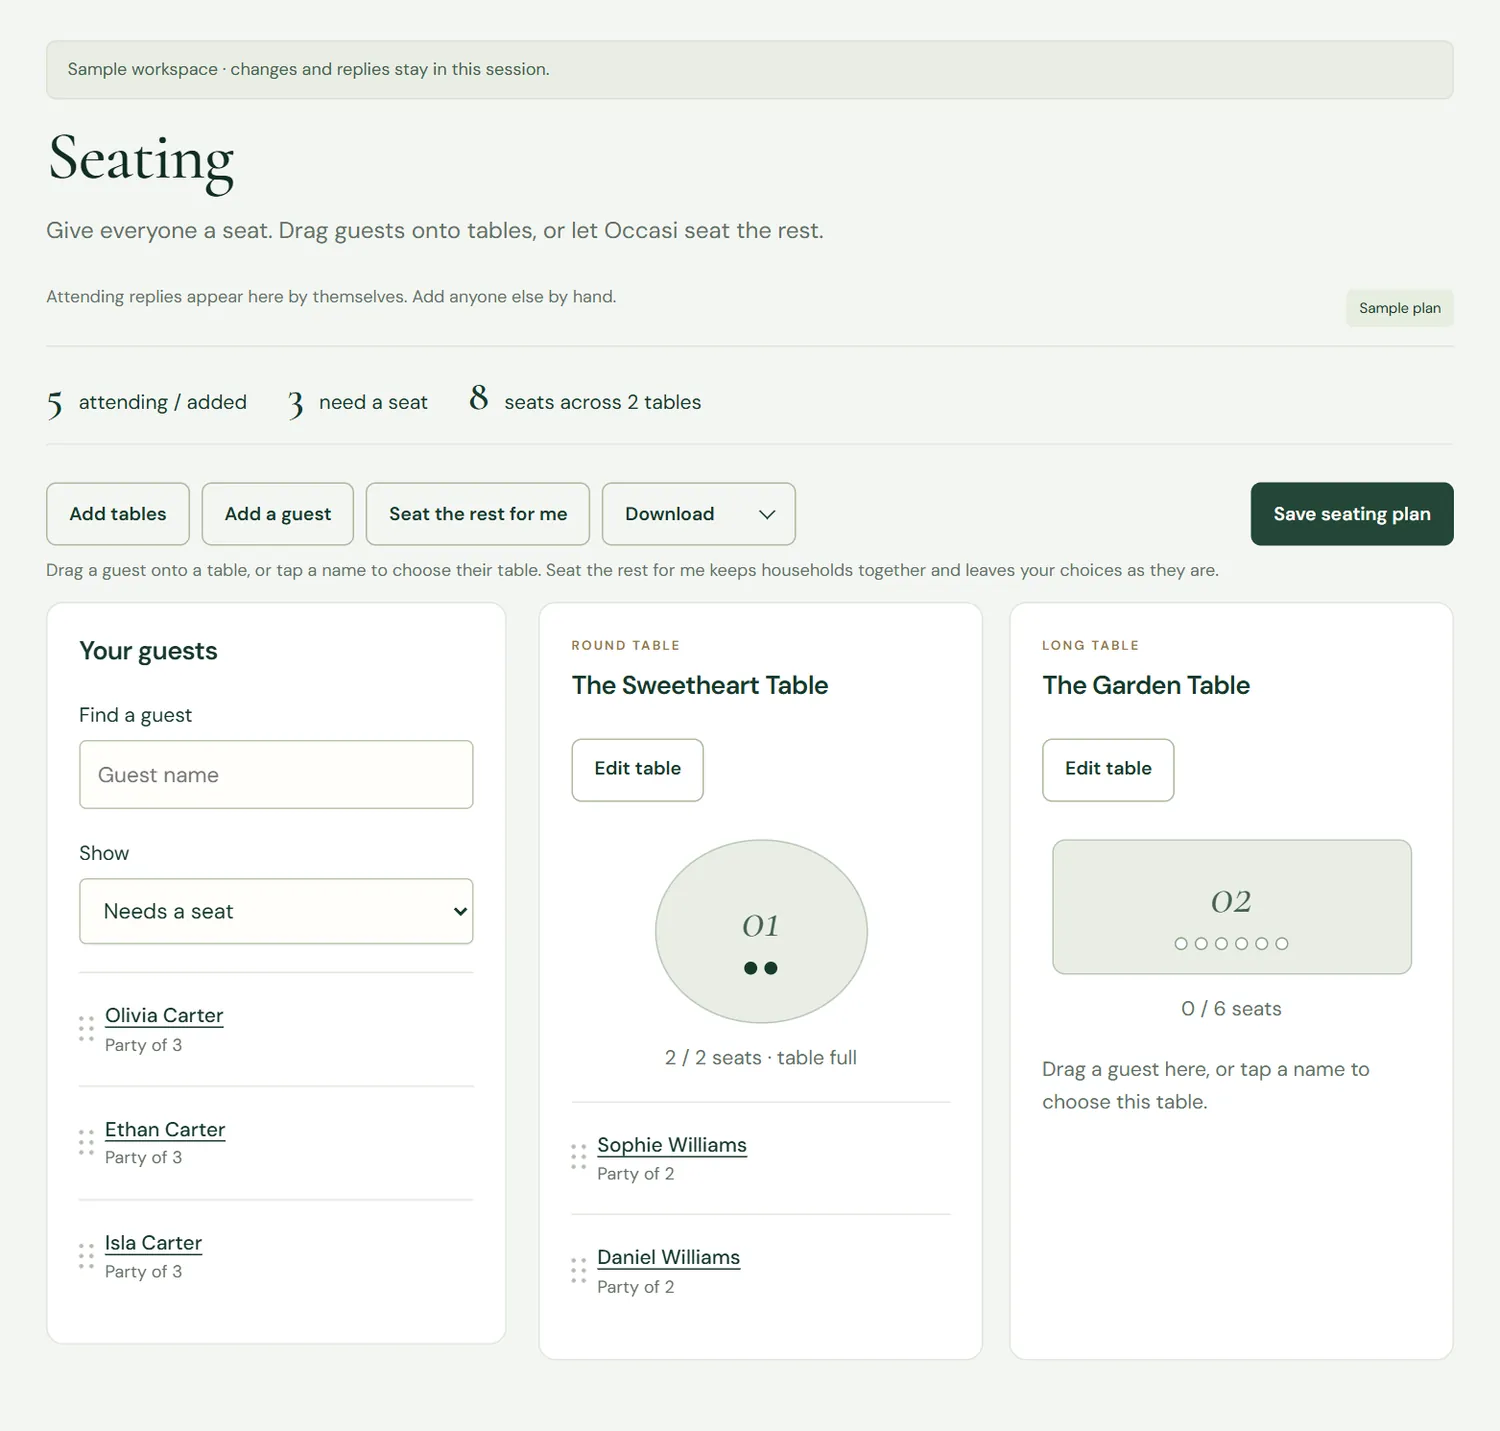Viewport: 1500px width, 1431px height.
Task: Edit The Sweetheart Table
Action: point(637,769)
